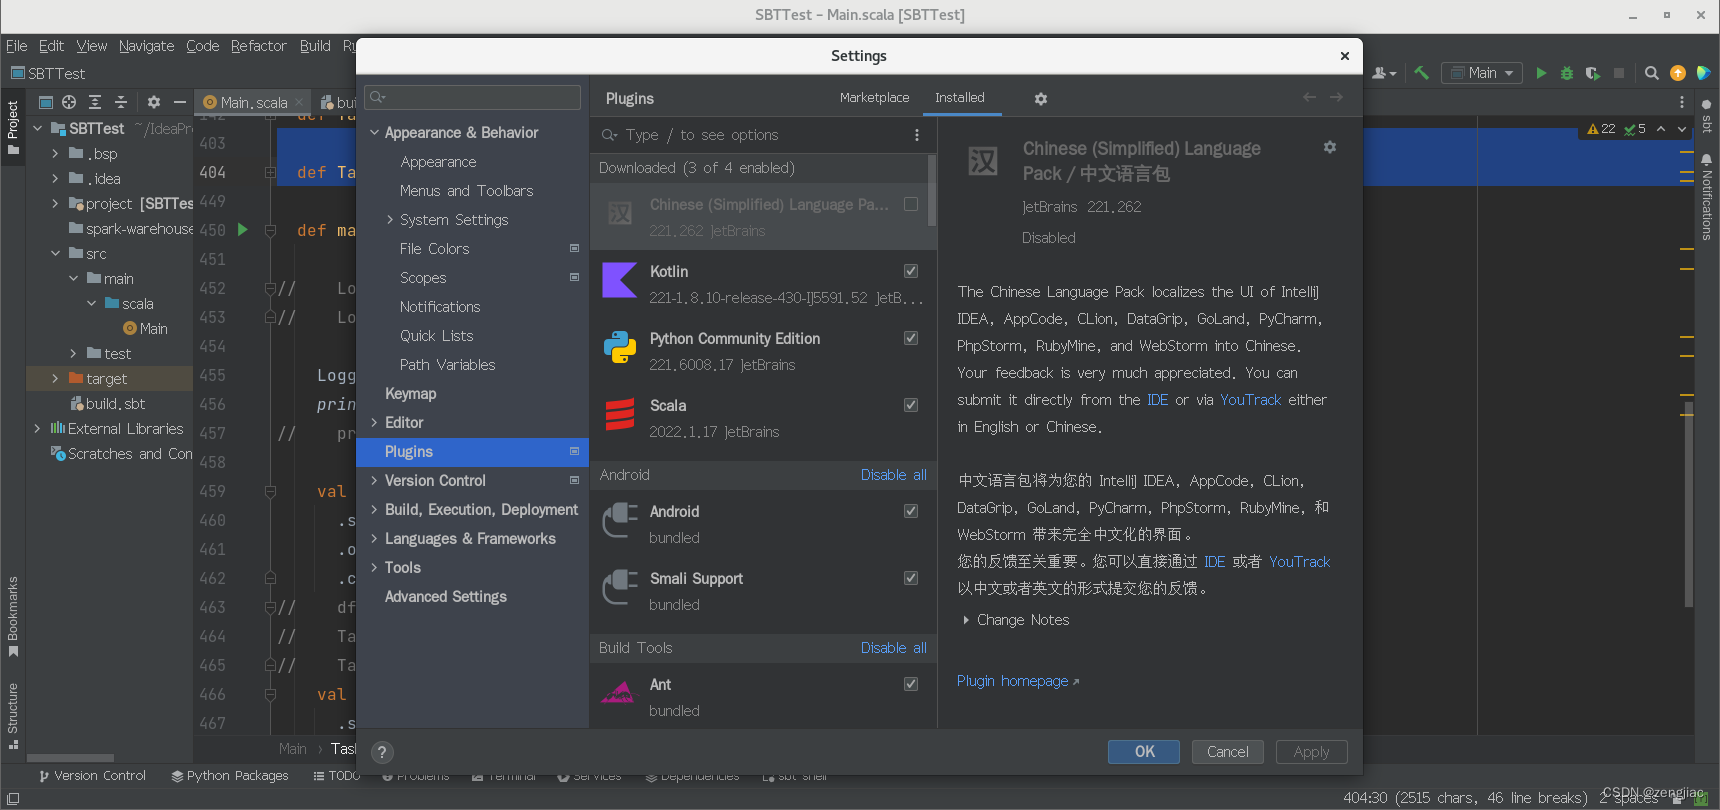The image size is (1720, 810).
Task: Click the Ant plugin icon
Action: click(619, 693)
